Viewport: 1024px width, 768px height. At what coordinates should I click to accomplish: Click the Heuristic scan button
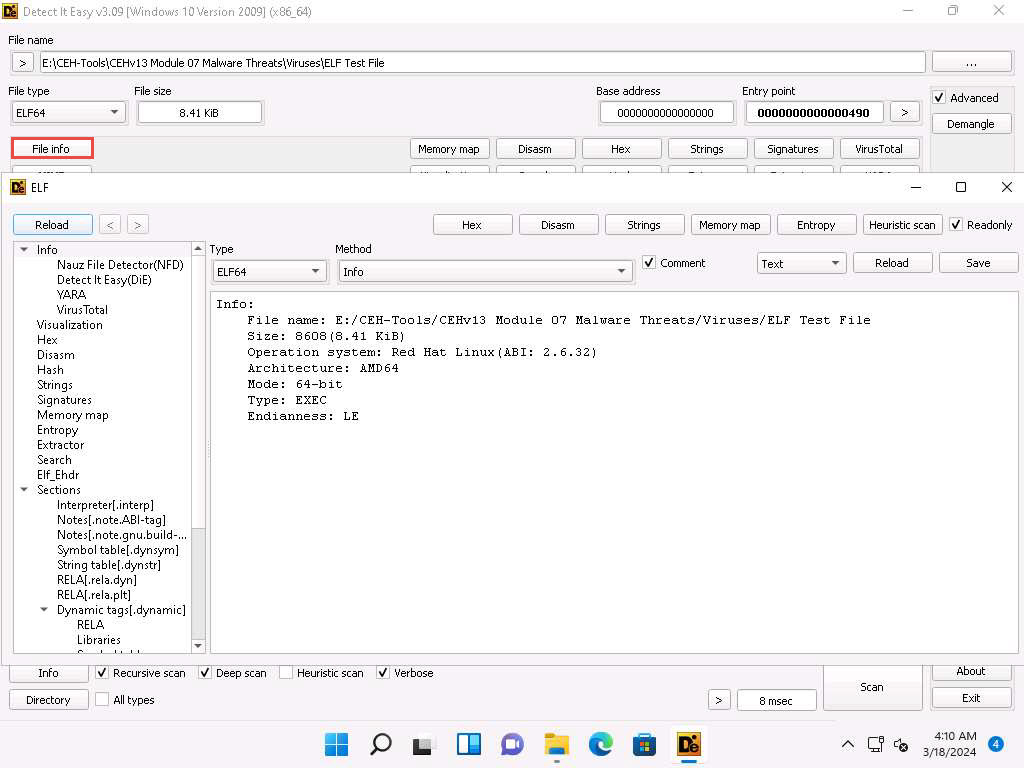(x=902, y=225)
